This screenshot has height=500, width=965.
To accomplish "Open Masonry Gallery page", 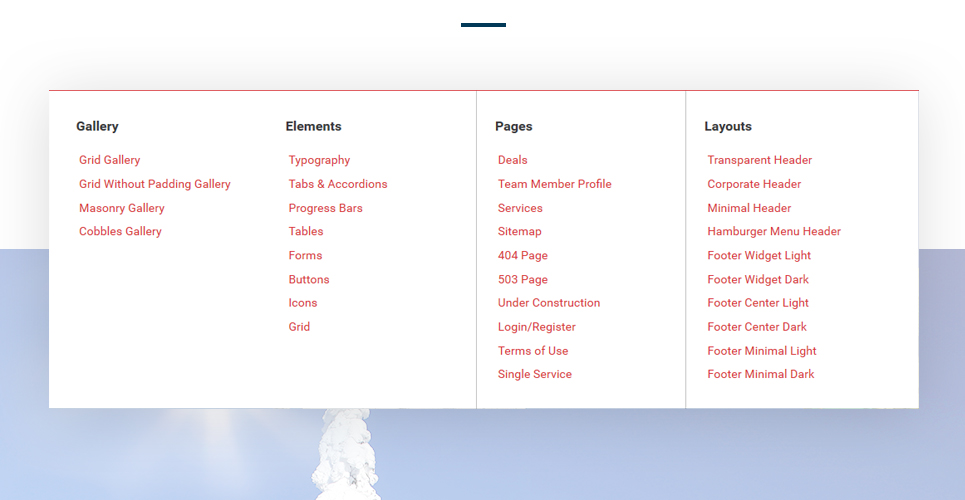I will point(122,208).
